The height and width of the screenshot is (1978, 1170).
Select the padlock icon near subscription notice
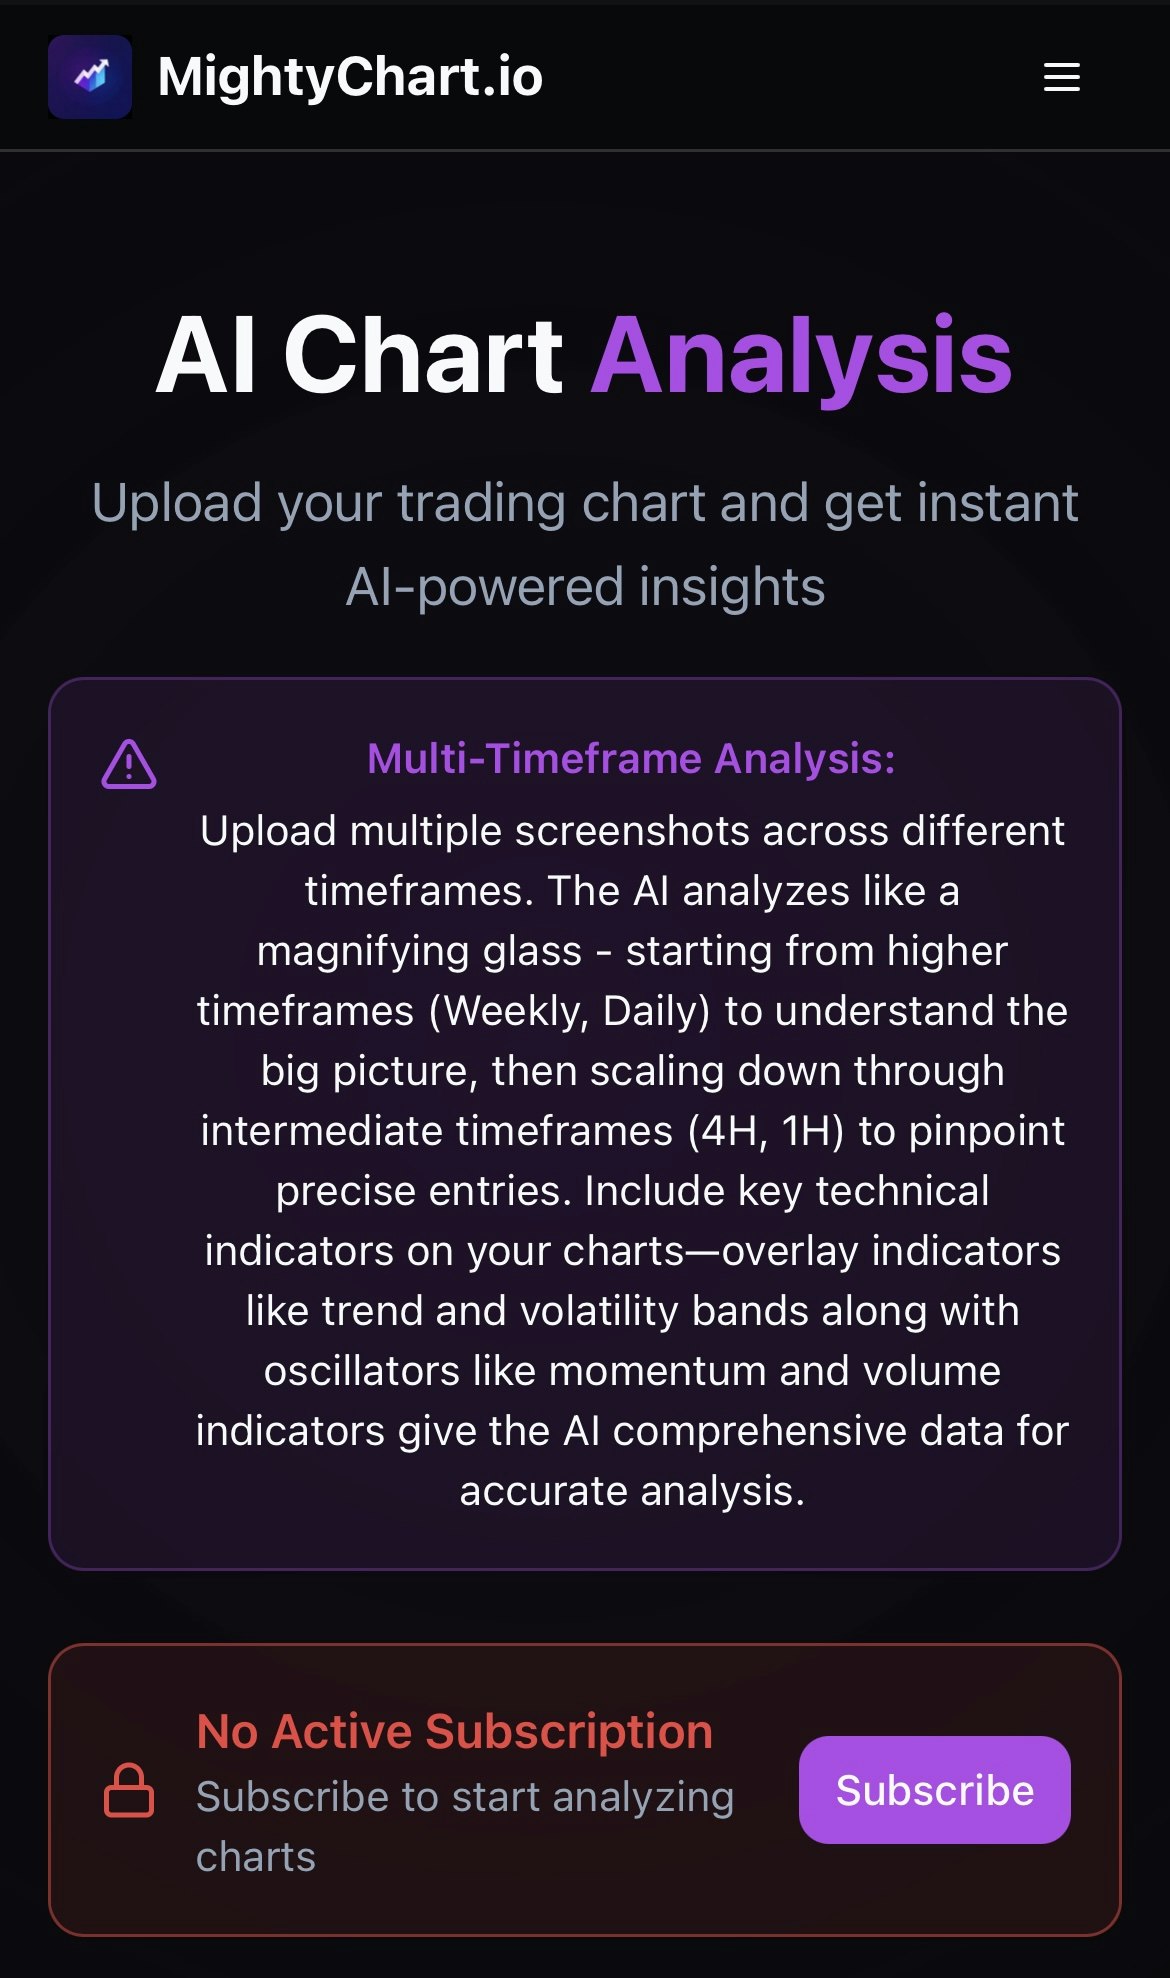(129, 1790)
